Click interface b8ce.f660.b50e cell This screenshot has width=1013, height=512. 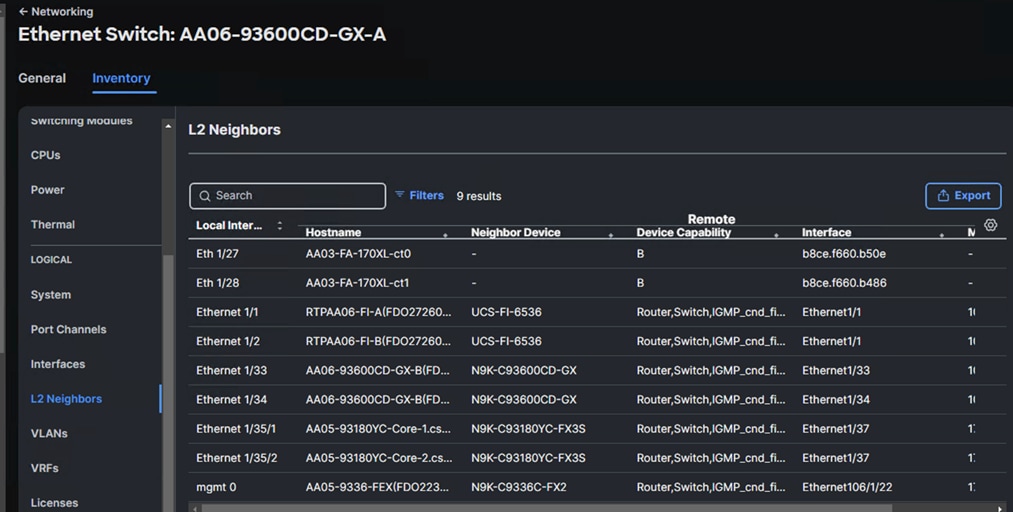point(844,254)
